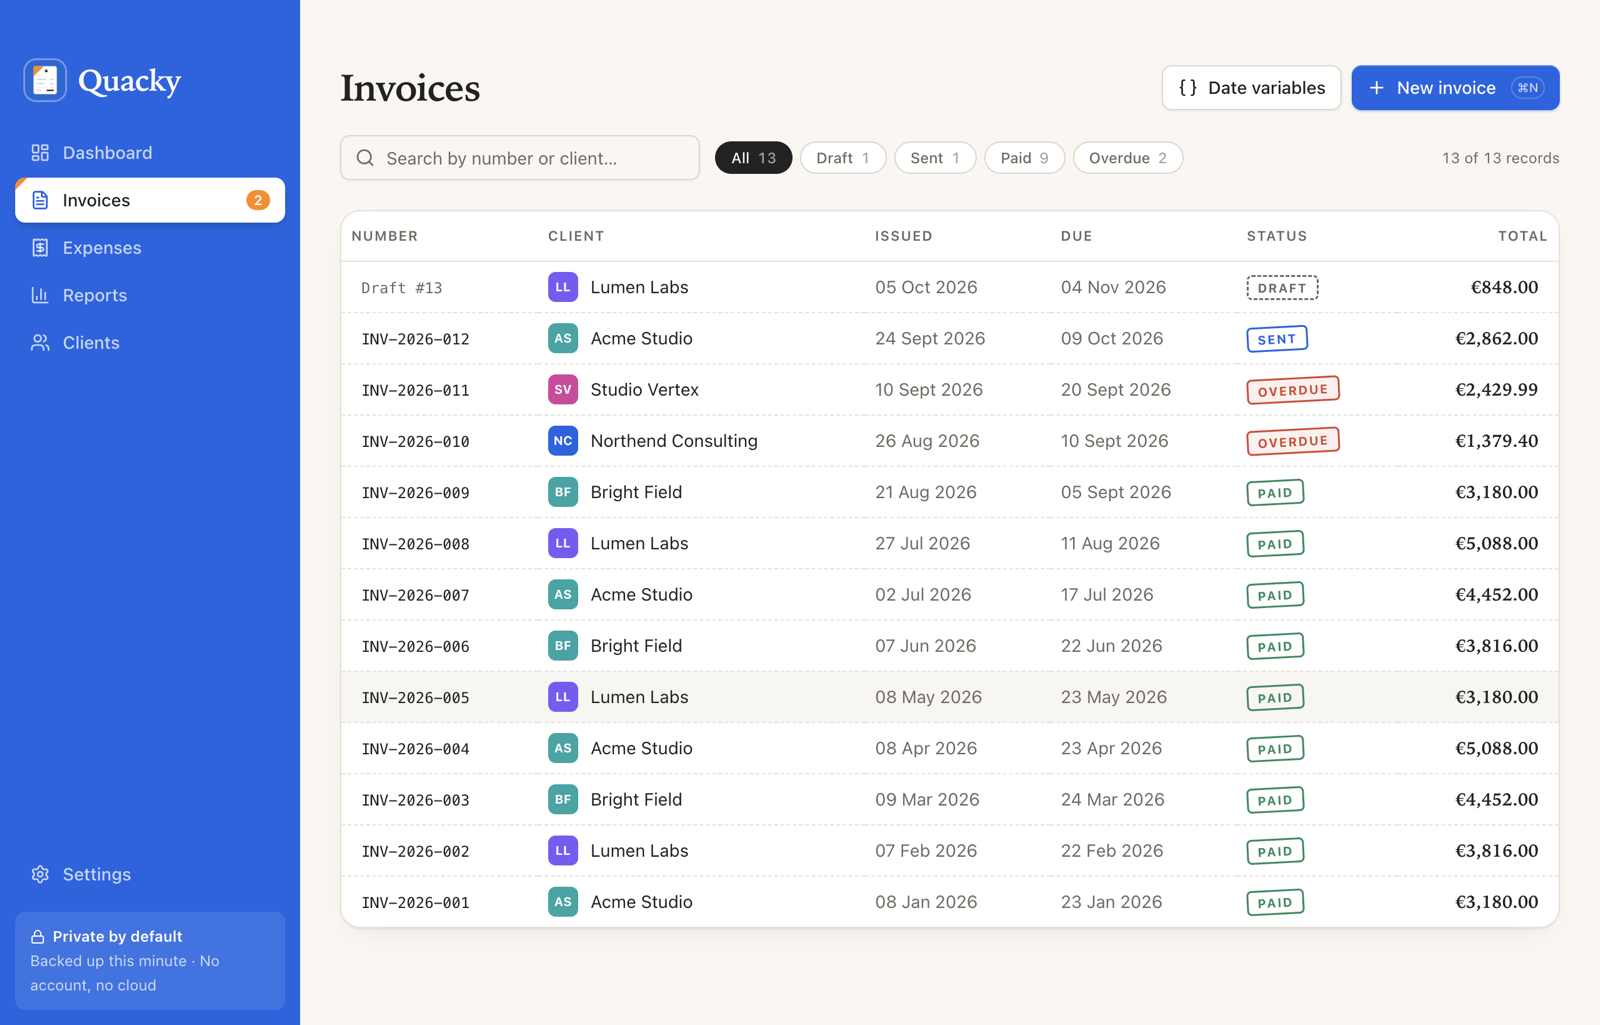The image size is (1600, 1025).
Task: Click the lock icon beside Private by default
Action: 37,937
